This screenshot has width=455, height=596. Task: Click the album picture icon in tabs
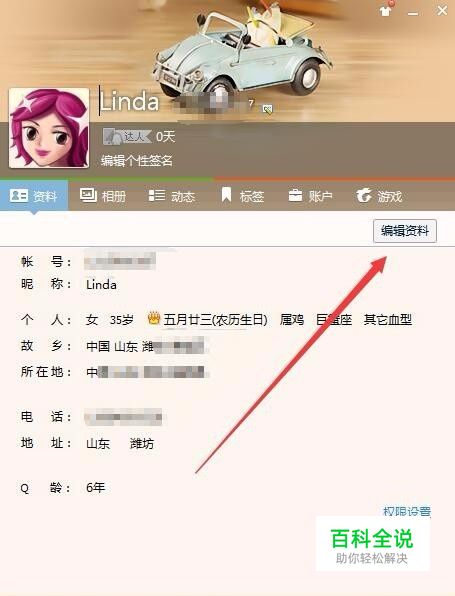coord(89,195)
